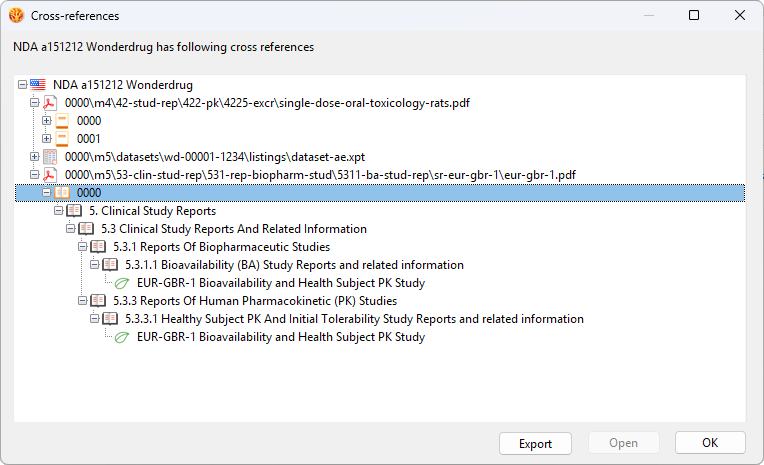
Task: Click book icon beside 5. Clinical Study Reports
Action: (x=74, y=211)
